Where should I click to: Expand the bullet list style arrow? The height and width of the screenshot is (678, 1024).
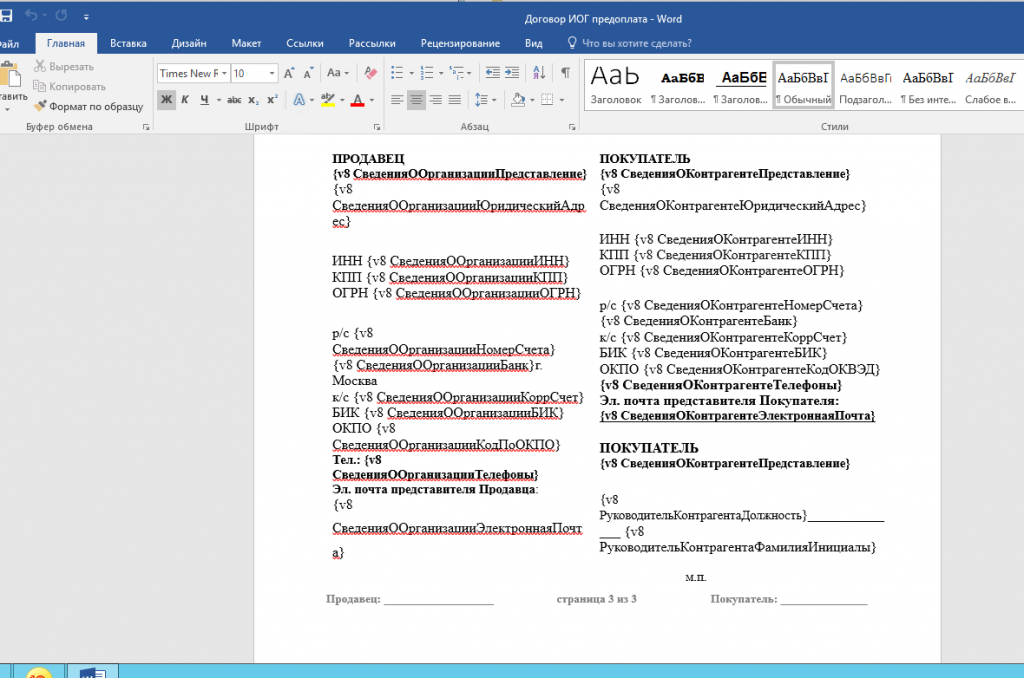(x=411, y=73)
